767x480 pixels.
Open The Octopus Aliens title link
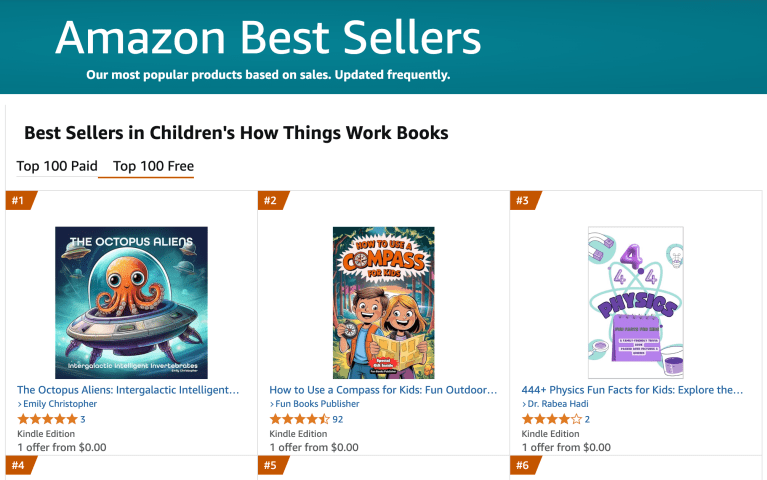click(x=128, y=389)
